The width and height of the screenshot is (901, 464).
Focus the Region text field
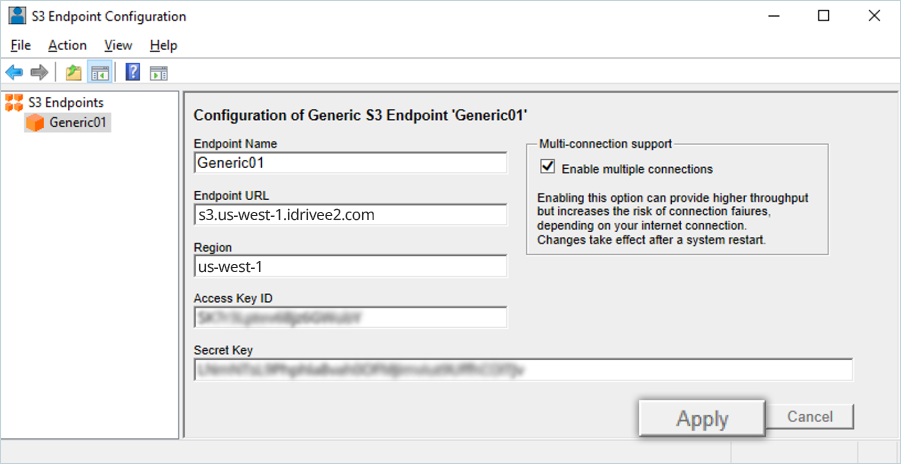coord(350,266)
